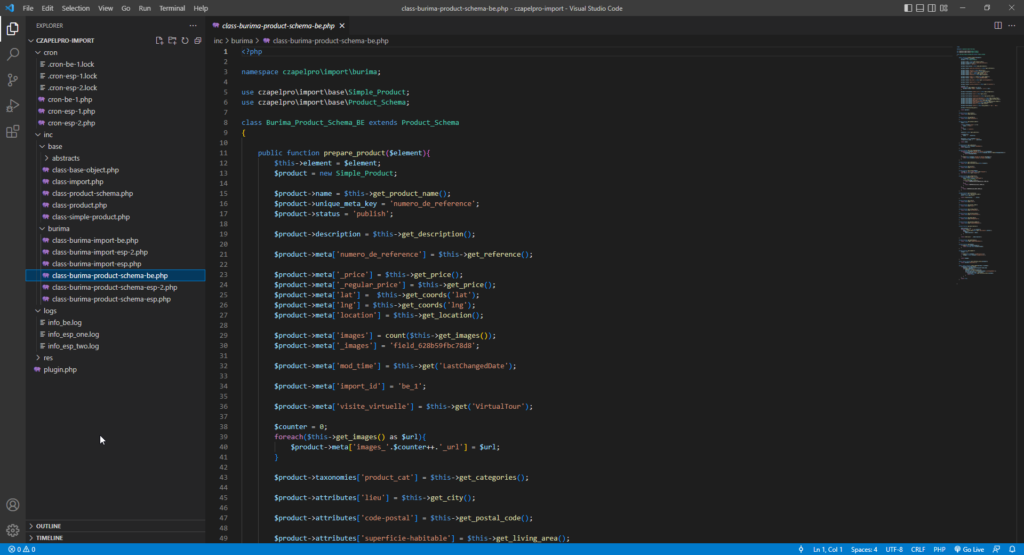Open explorer Views and More Actions menu
Viewport: 1024px width, 555px height.
(x=193, y=25)
